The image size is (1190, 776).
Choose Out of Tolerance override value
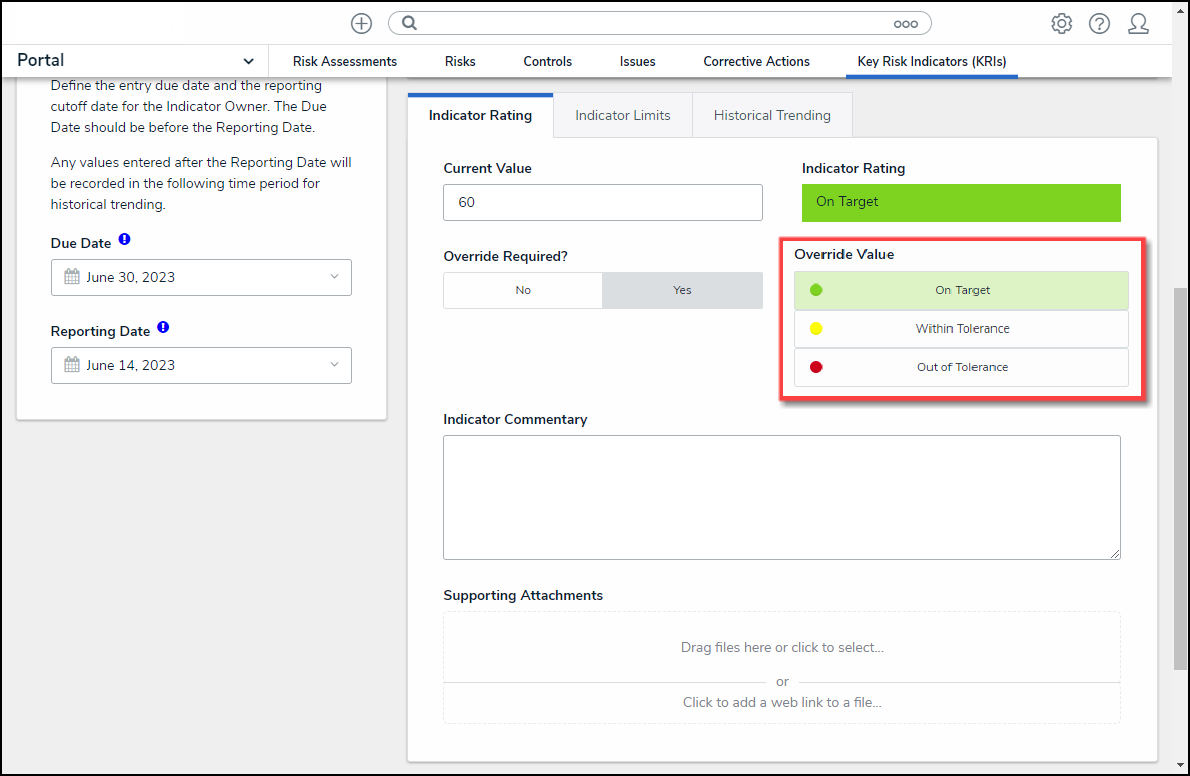point(961,367)
